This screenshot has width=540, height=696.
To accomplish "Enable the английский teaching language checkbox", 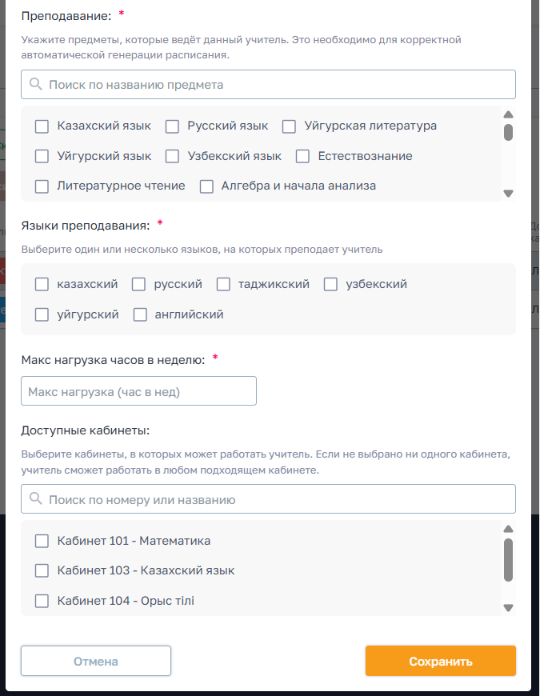I will [140, 315].
